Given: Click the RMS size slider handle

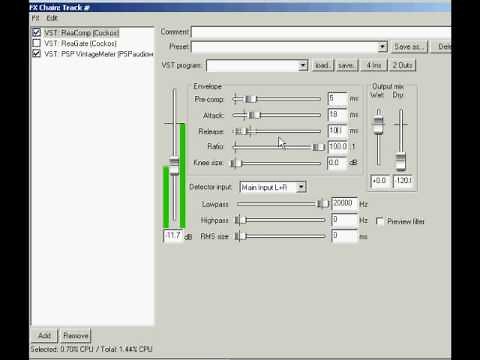Looking at the screenshot, I should (240, 236).
